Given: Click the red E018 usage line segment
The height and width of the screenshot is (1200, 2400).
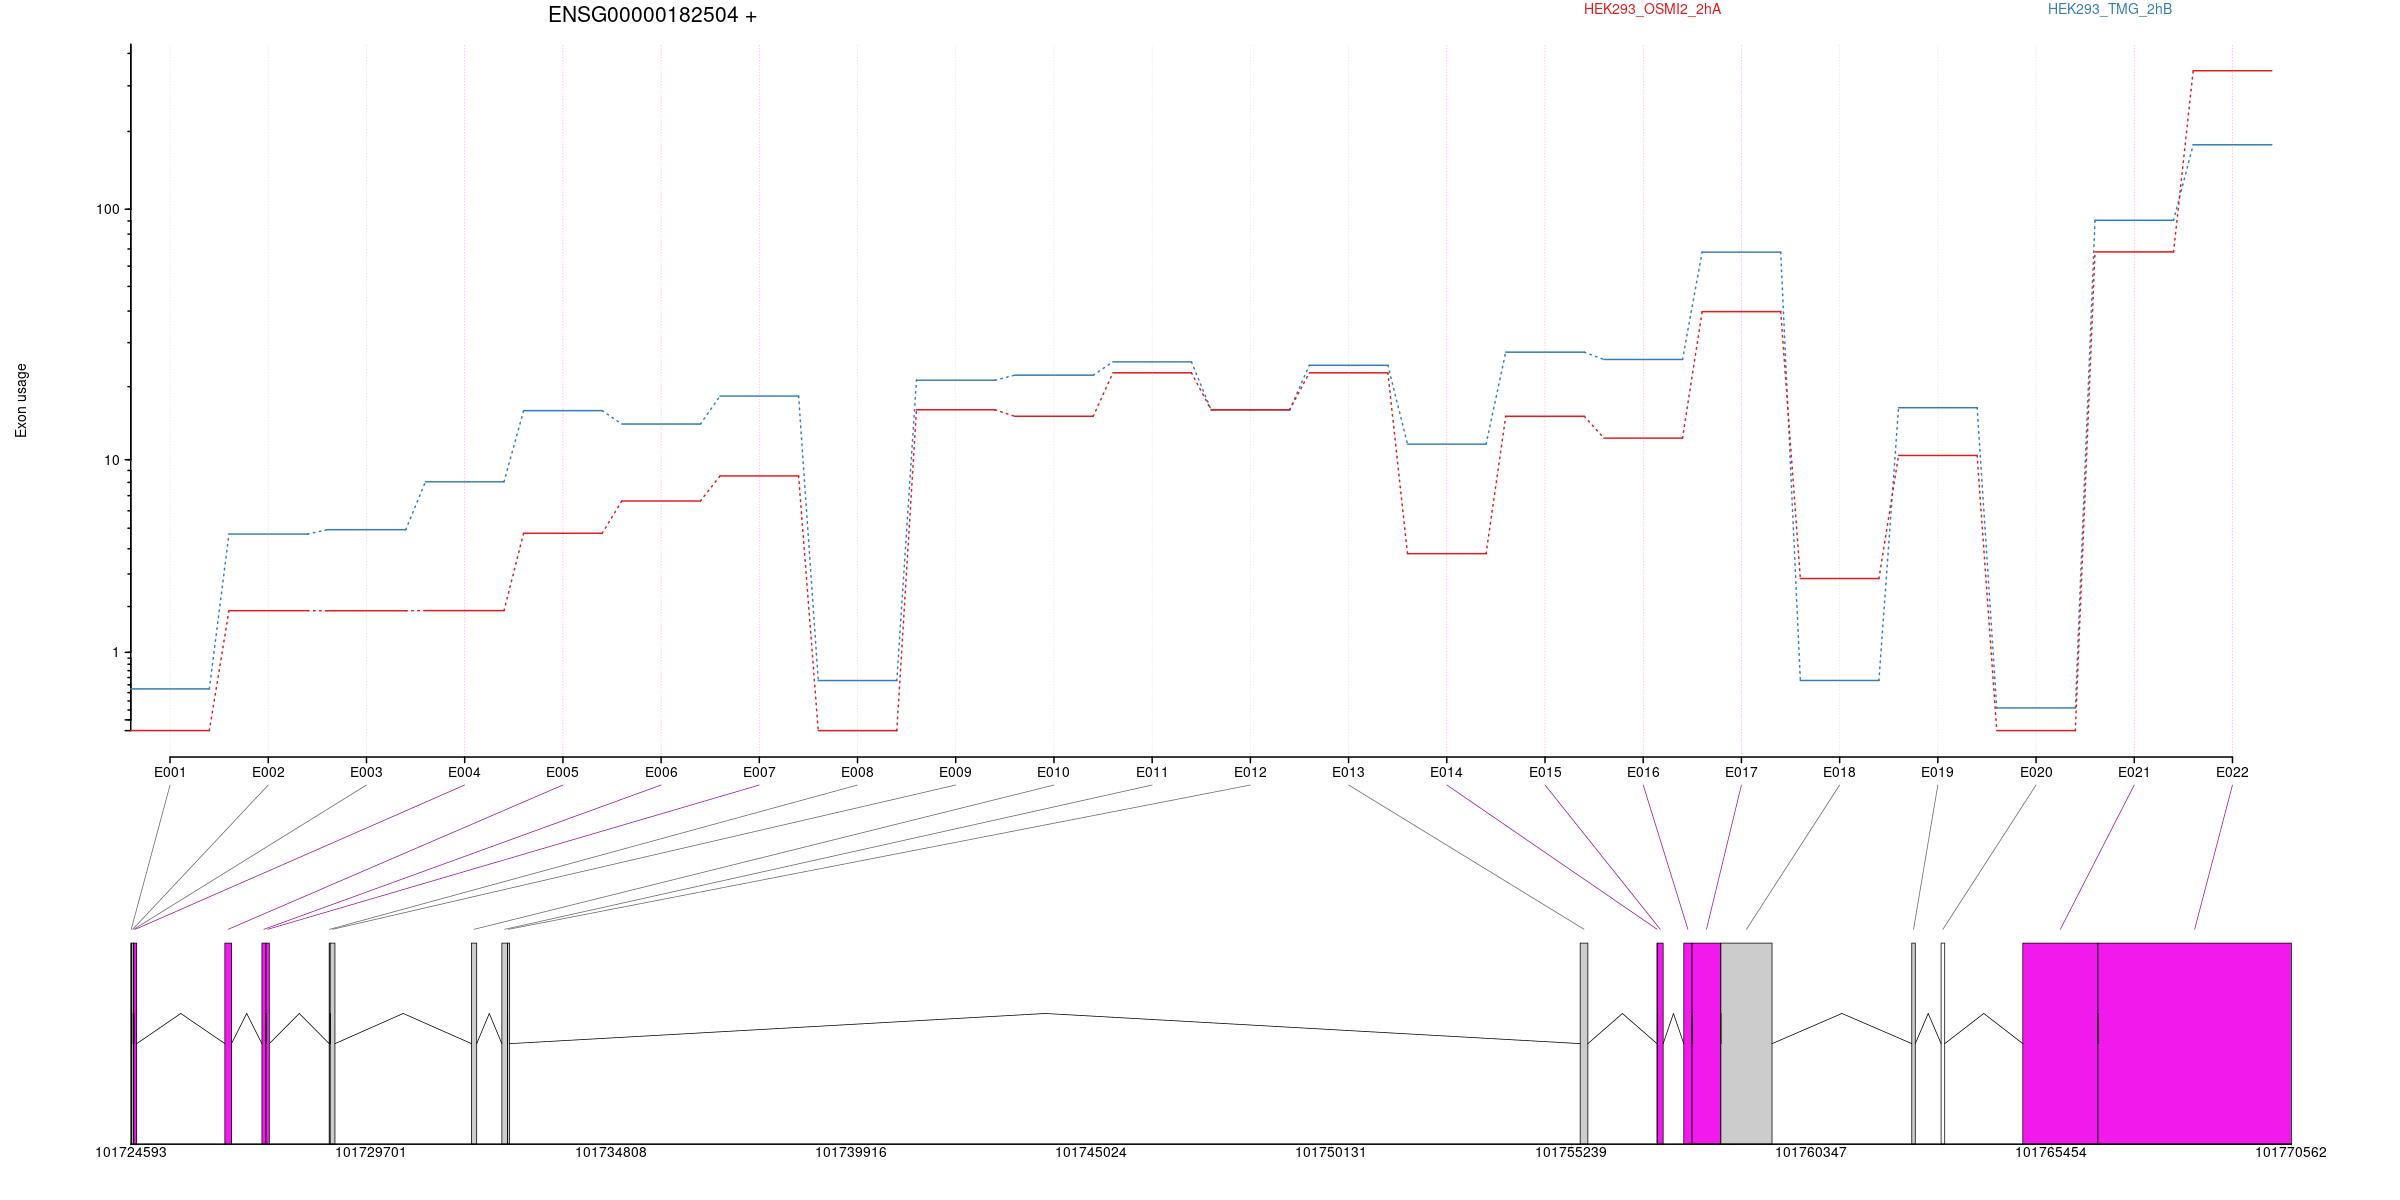Looking at the screenshot, I should coord(1839,578).
